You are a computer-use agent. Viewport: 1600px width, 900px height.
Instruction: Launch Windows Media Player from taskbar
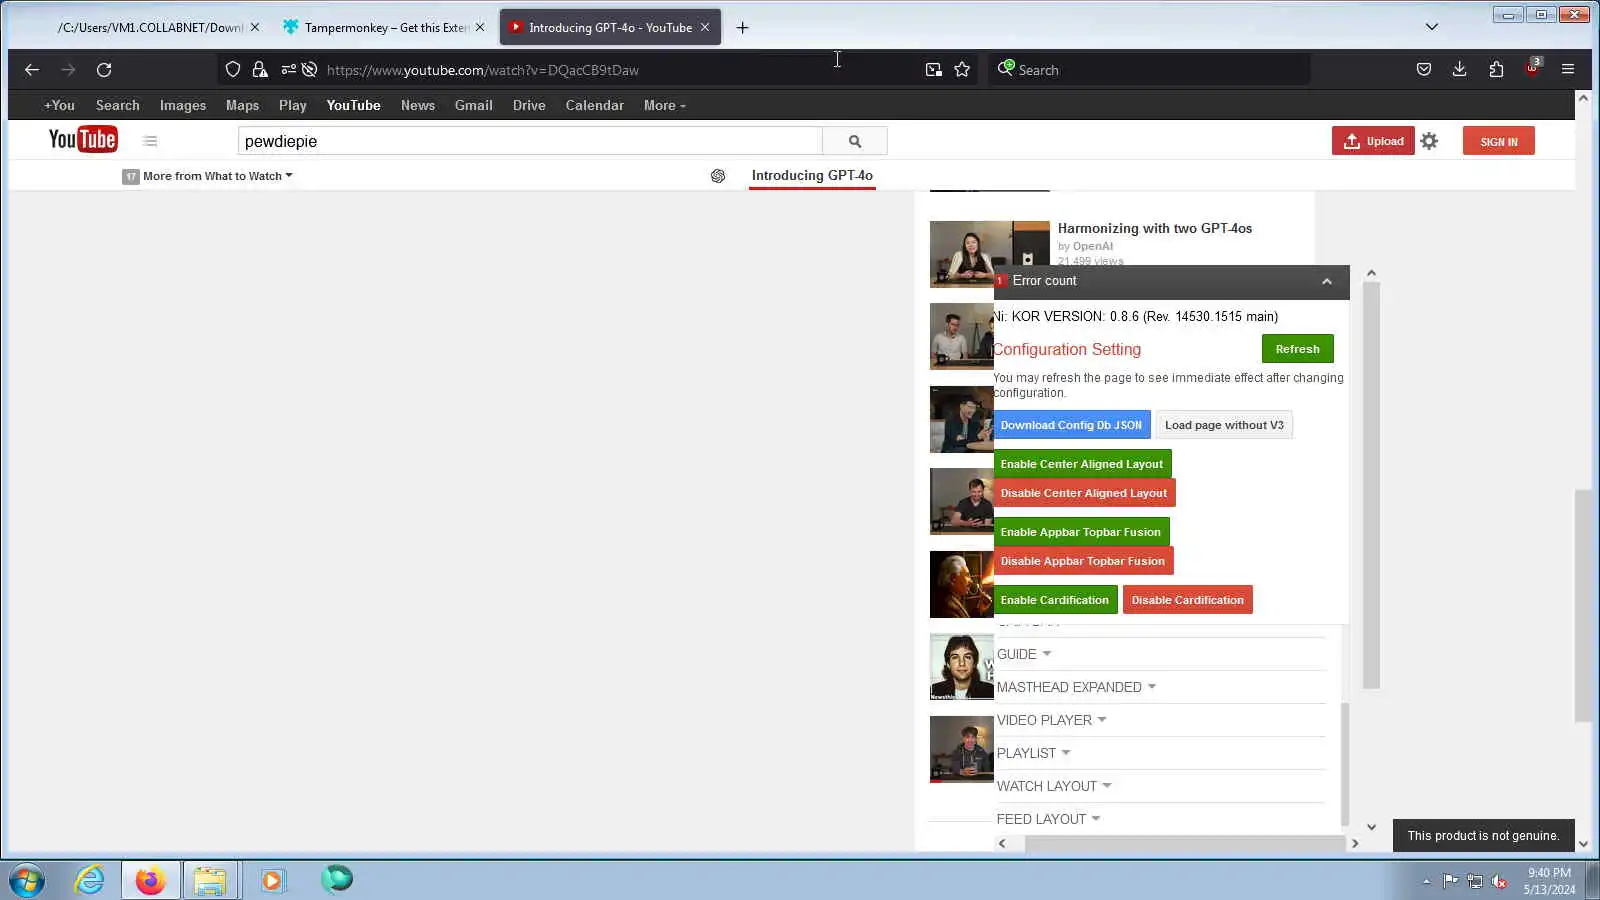point(272,880)
